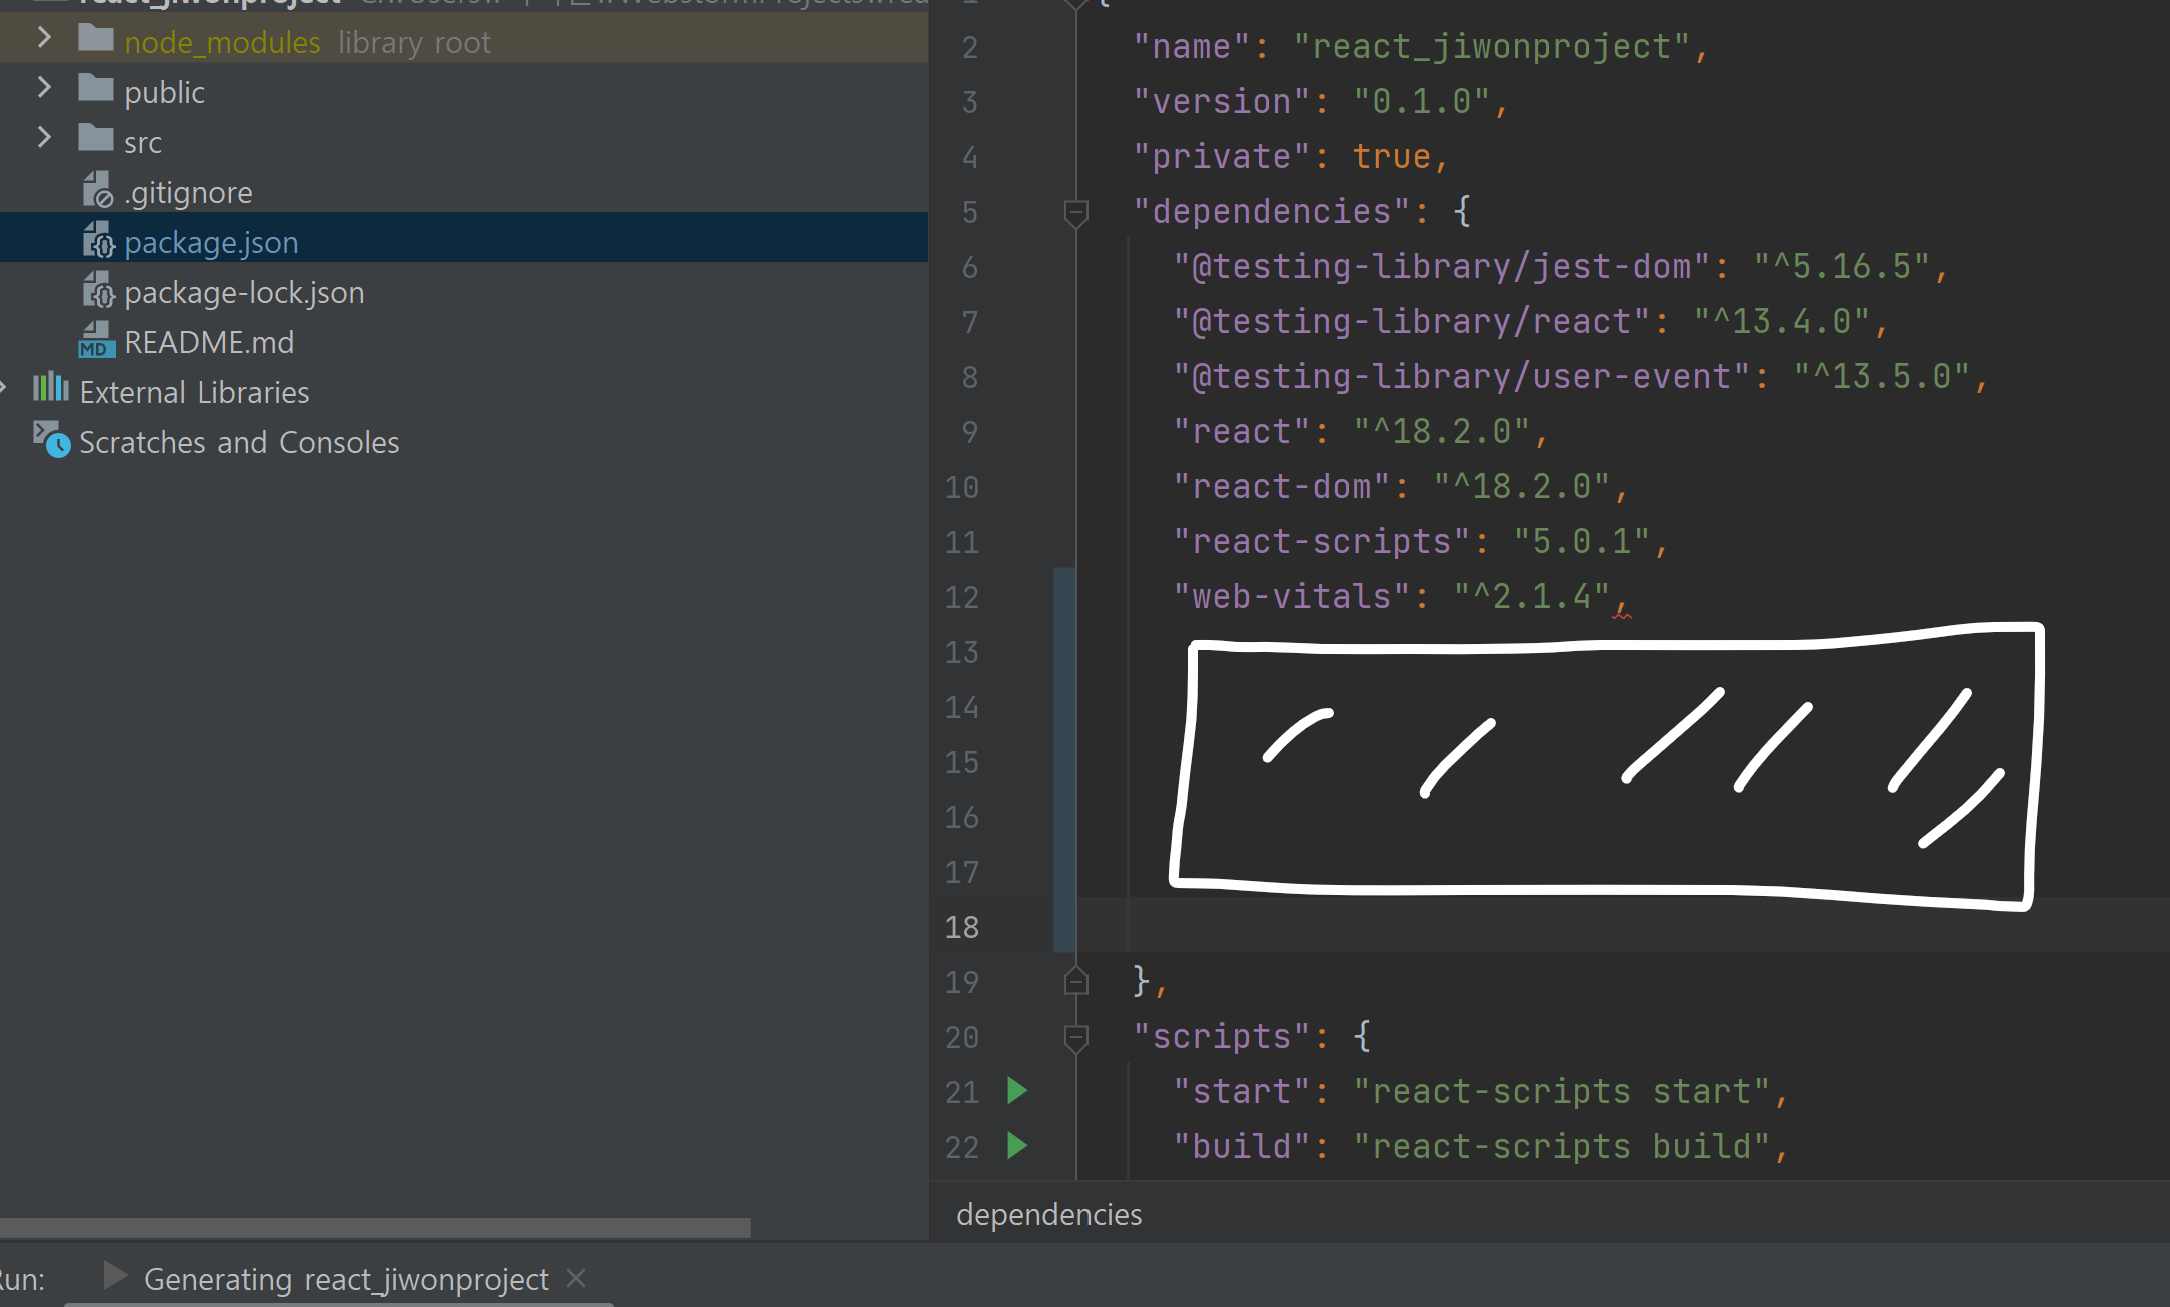Run the build script gutter icon

1016,1145
